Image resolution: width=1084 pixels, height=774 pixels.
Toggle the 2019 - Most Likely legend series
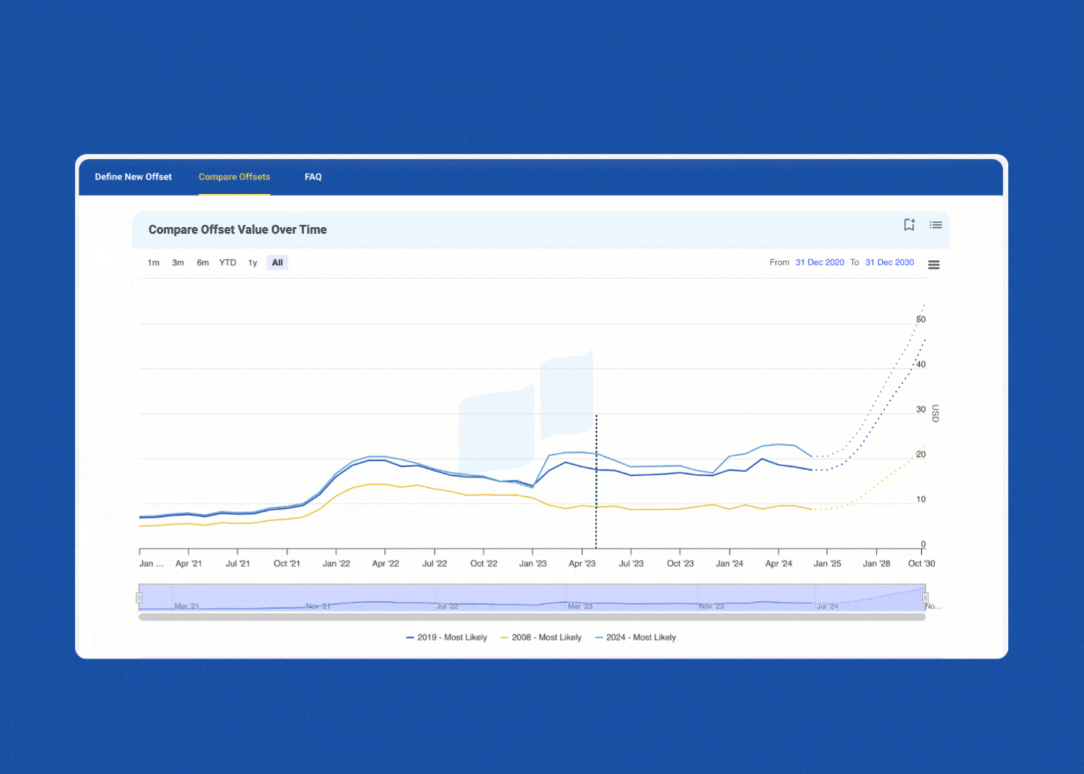[447, 637]
